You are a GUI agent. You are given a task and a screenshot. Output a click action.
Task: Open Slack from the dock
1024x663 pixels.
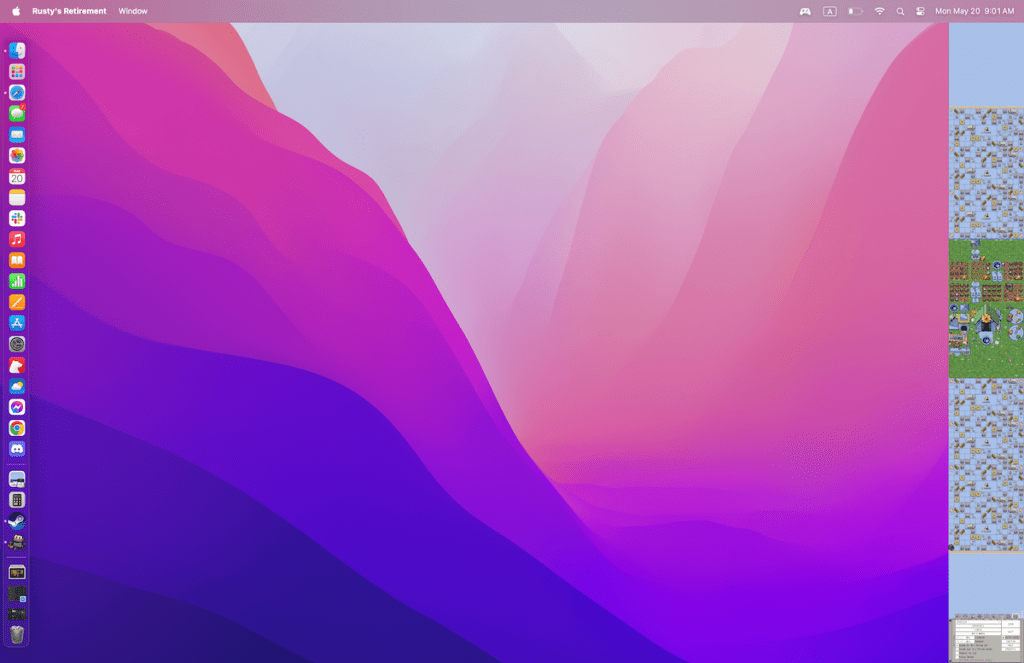click(17, 218)
